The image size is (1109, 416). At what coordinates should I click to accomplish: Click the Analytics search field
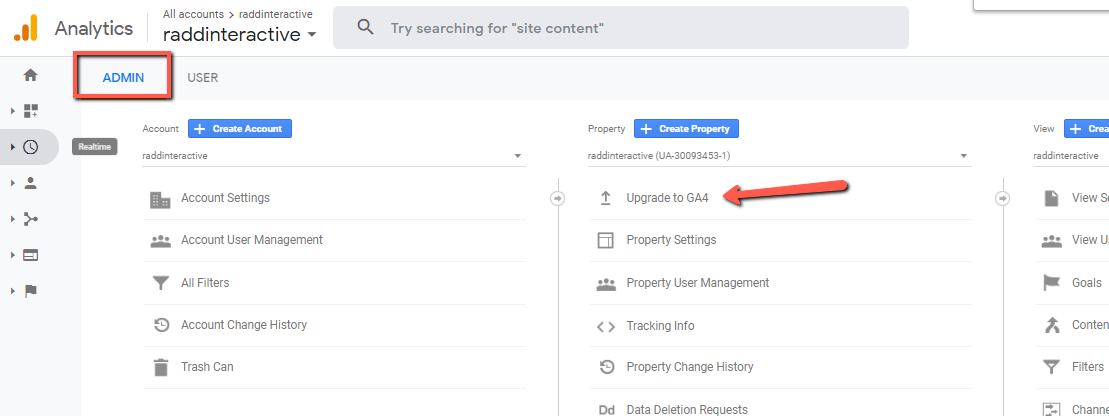pyautogui.click(x=620, y=28)
